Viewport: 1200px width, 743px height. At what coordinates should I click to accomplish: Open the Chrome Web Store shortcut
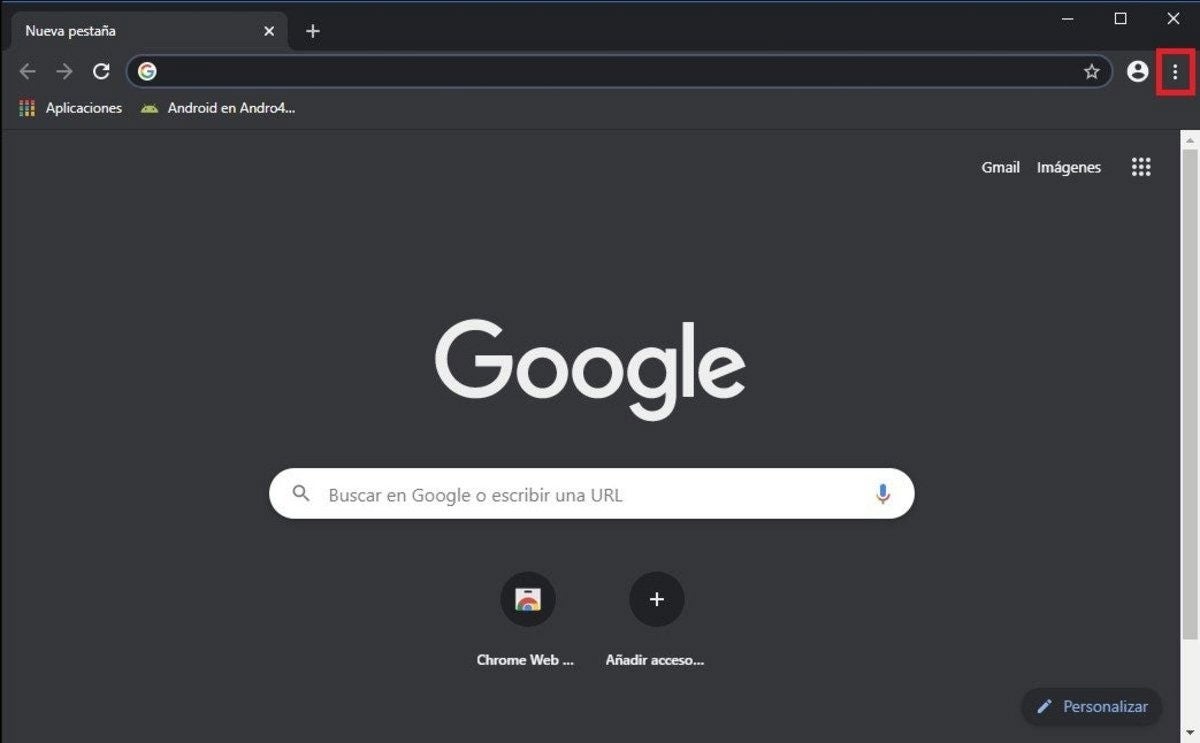point(527,600)
